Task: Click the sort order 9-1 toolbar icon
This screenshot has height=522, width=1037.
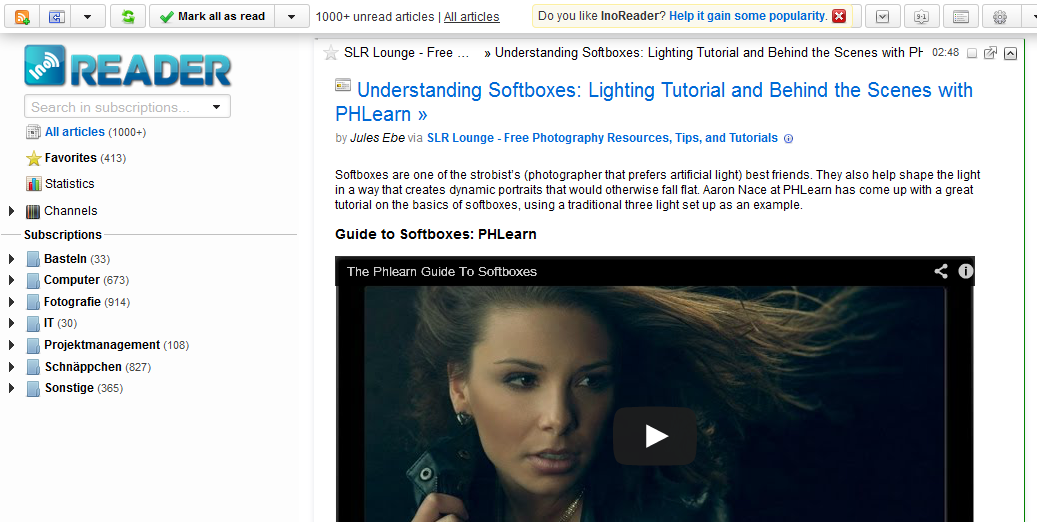Action: click(921, 17)
